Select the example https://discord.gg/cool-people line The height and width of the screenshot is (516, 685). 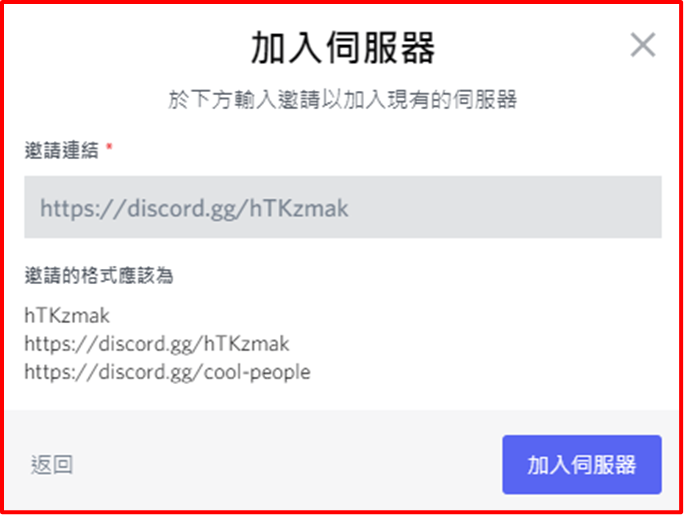click(x=167, y=373)
